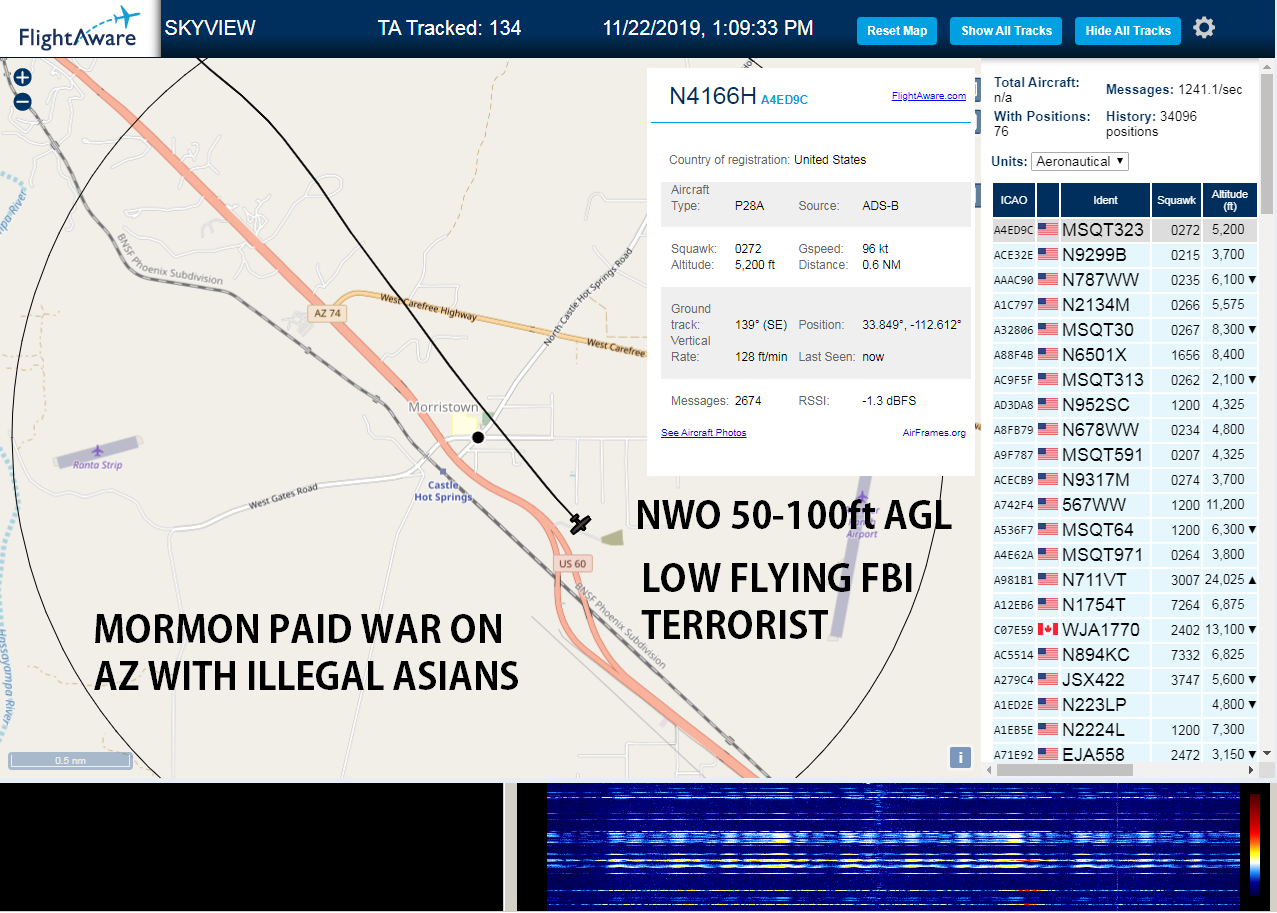Screen dimensions: 1277x913
Task: Click the 0.5 nm map scale bar
Action: pos(70,761)
